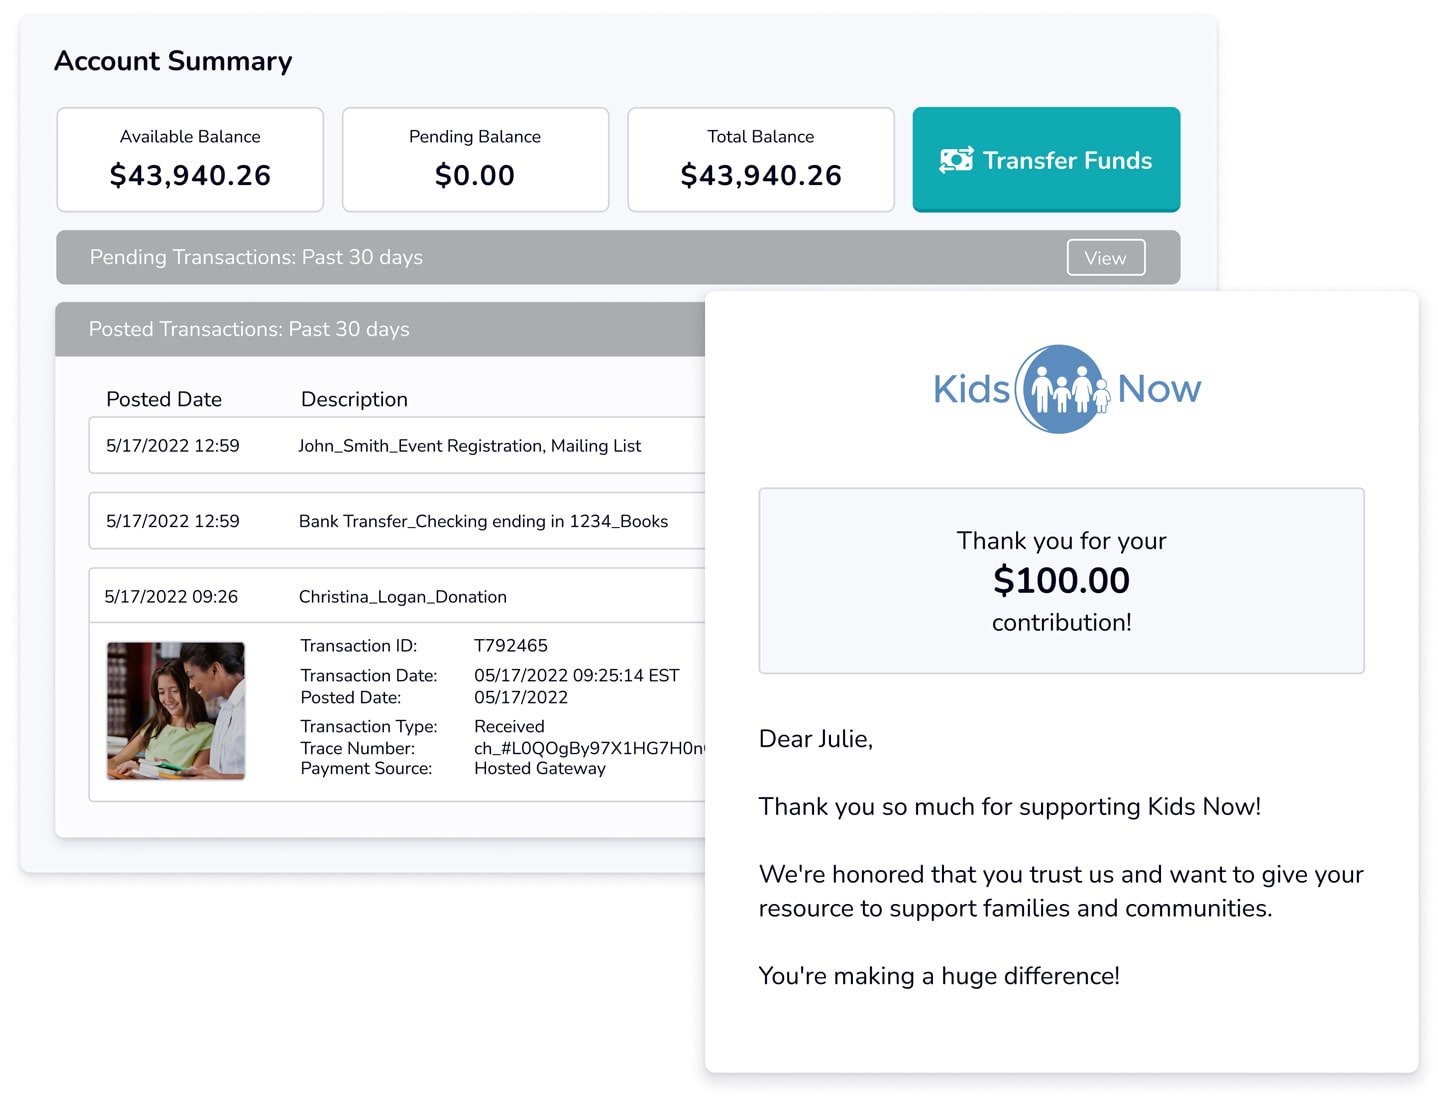Image resolution: width=1438 pixels, height=1098 pixels.
Task: Select the Pending Balance card
Action: [475, 160]
